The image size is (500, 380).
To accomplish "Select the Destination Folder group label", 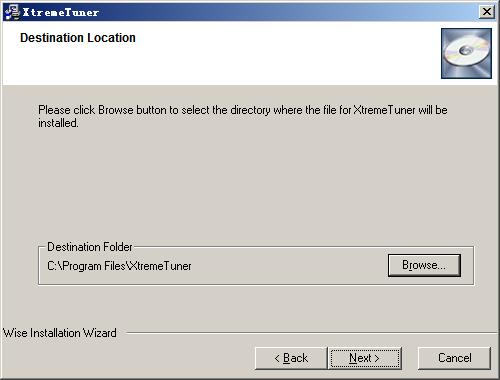I will pyautogui.click(x=90, y=247).
